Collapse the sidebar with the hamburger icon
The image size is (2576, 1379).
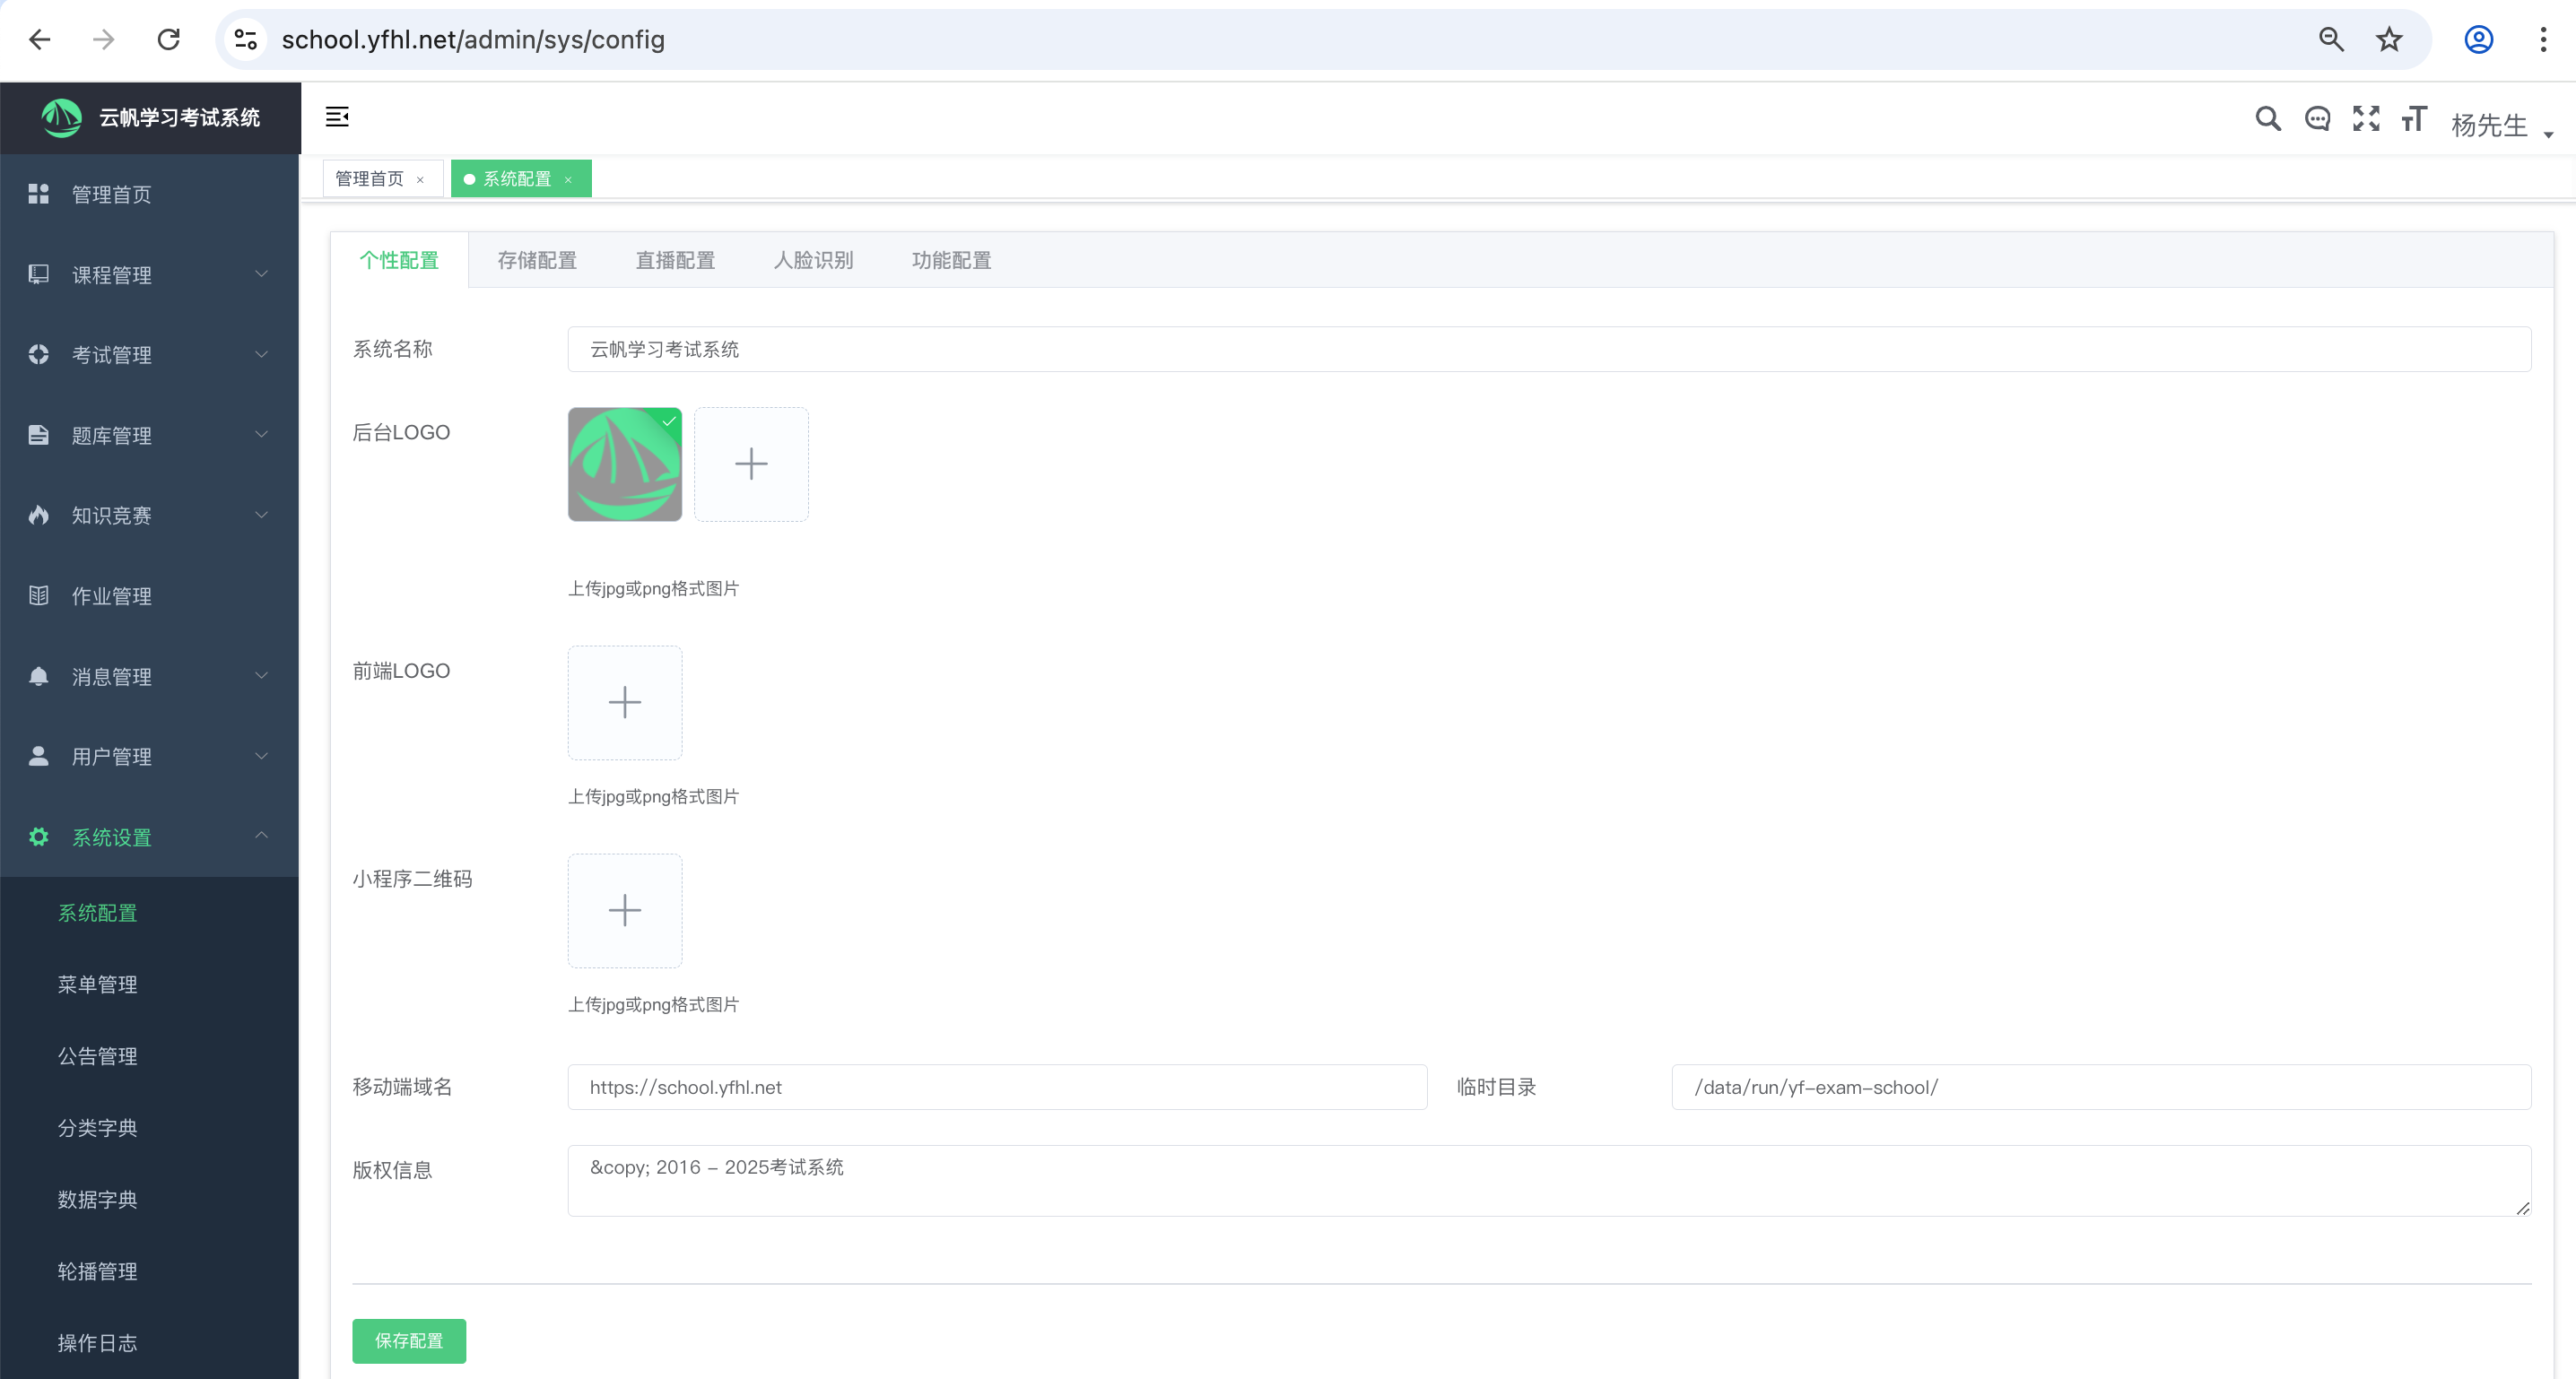[337, 117]
